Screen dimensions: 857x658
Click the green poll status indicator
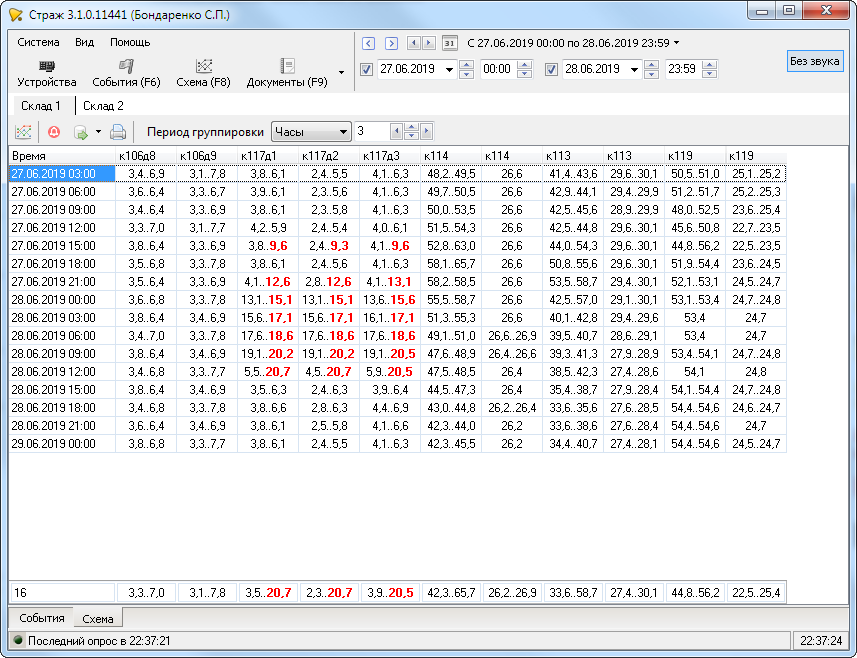point(18,640)
